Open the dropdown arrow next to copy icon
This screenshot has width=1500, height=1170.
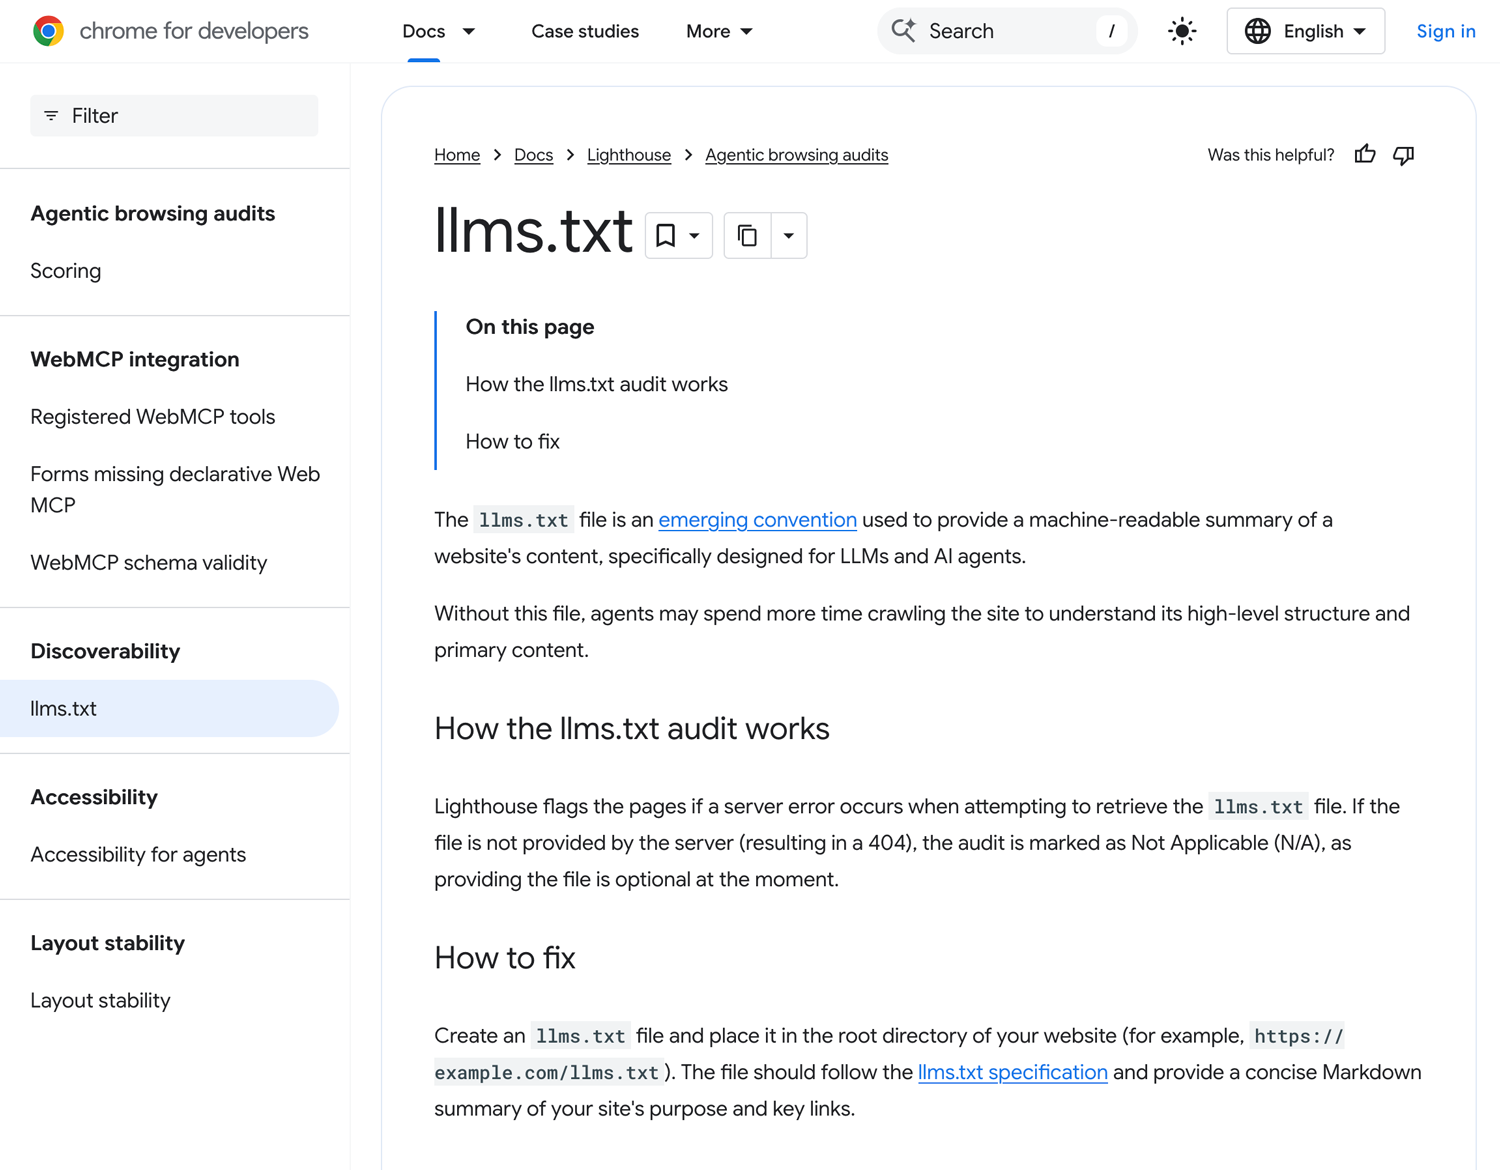pyautogui.click(x=789, y=236)
